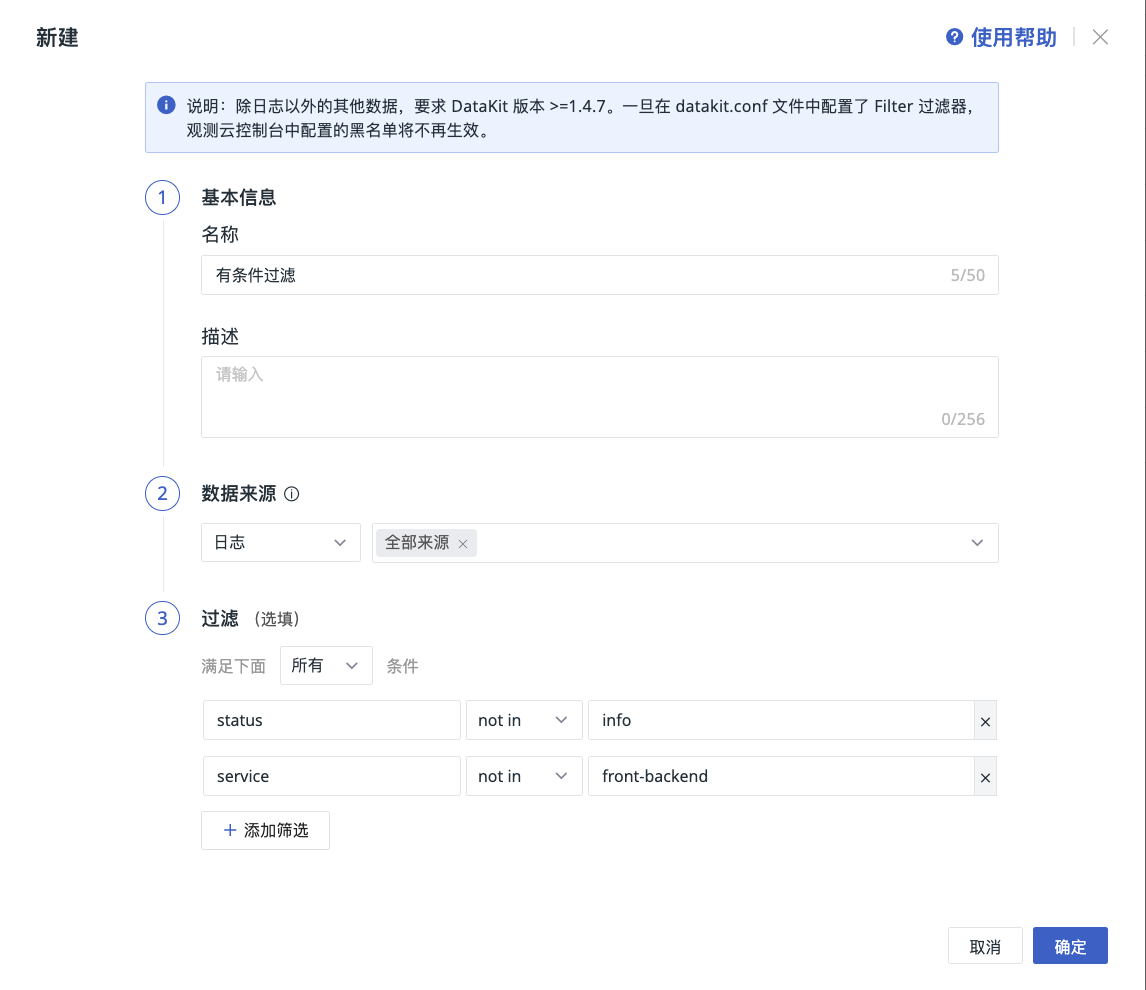Viewport: 1146px width, 990px height.
Task: Click the 使用帮助 question mark icon
Action: [954, 37]
